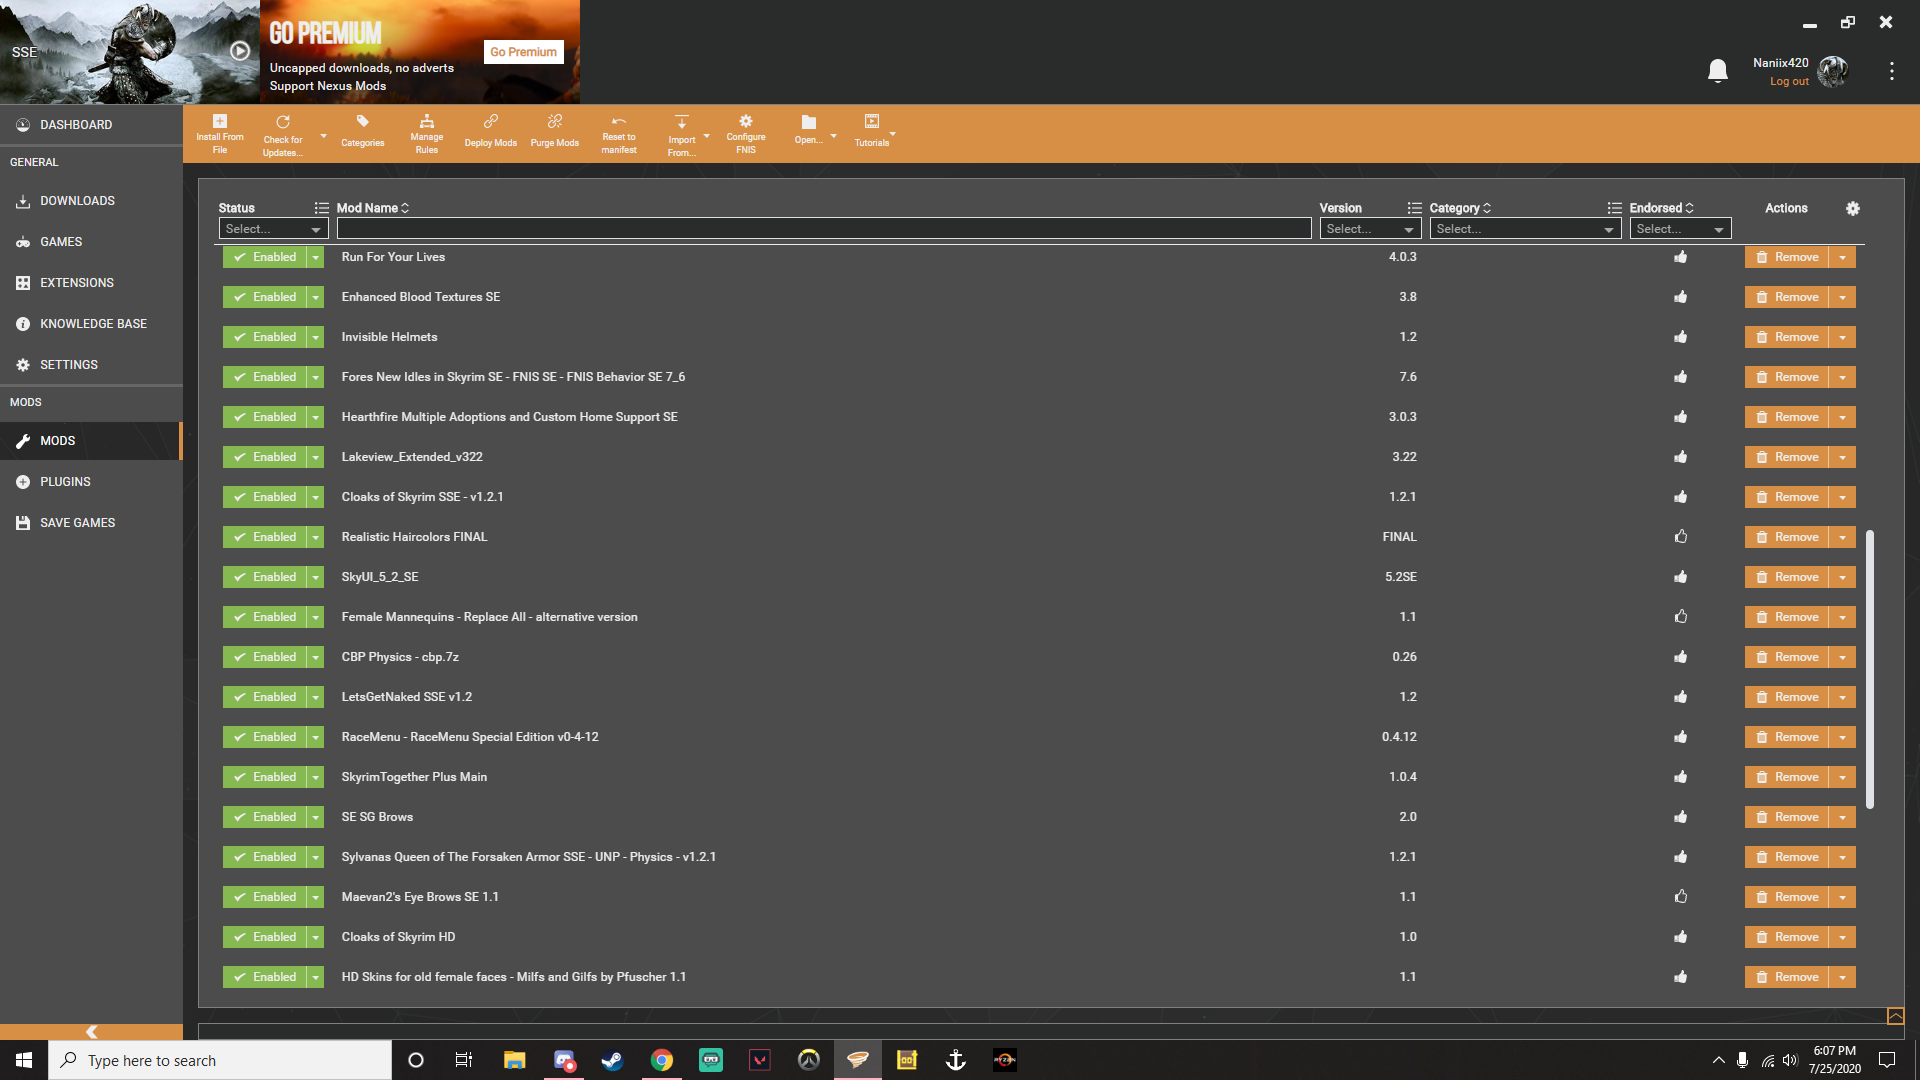
Task: Toggle Enabled status of CBP Physics
Action: (x=265, y=657)
